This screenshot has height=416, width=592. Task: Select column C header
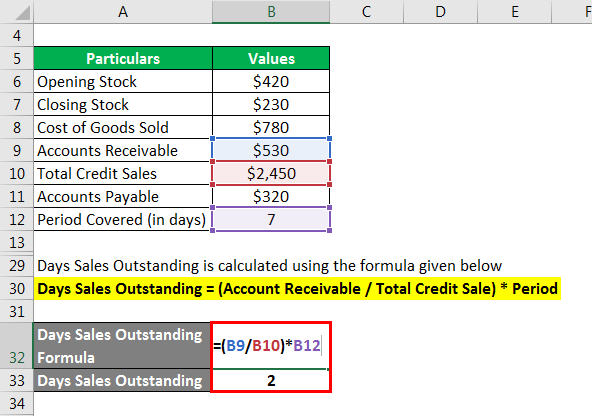(366, 12)
